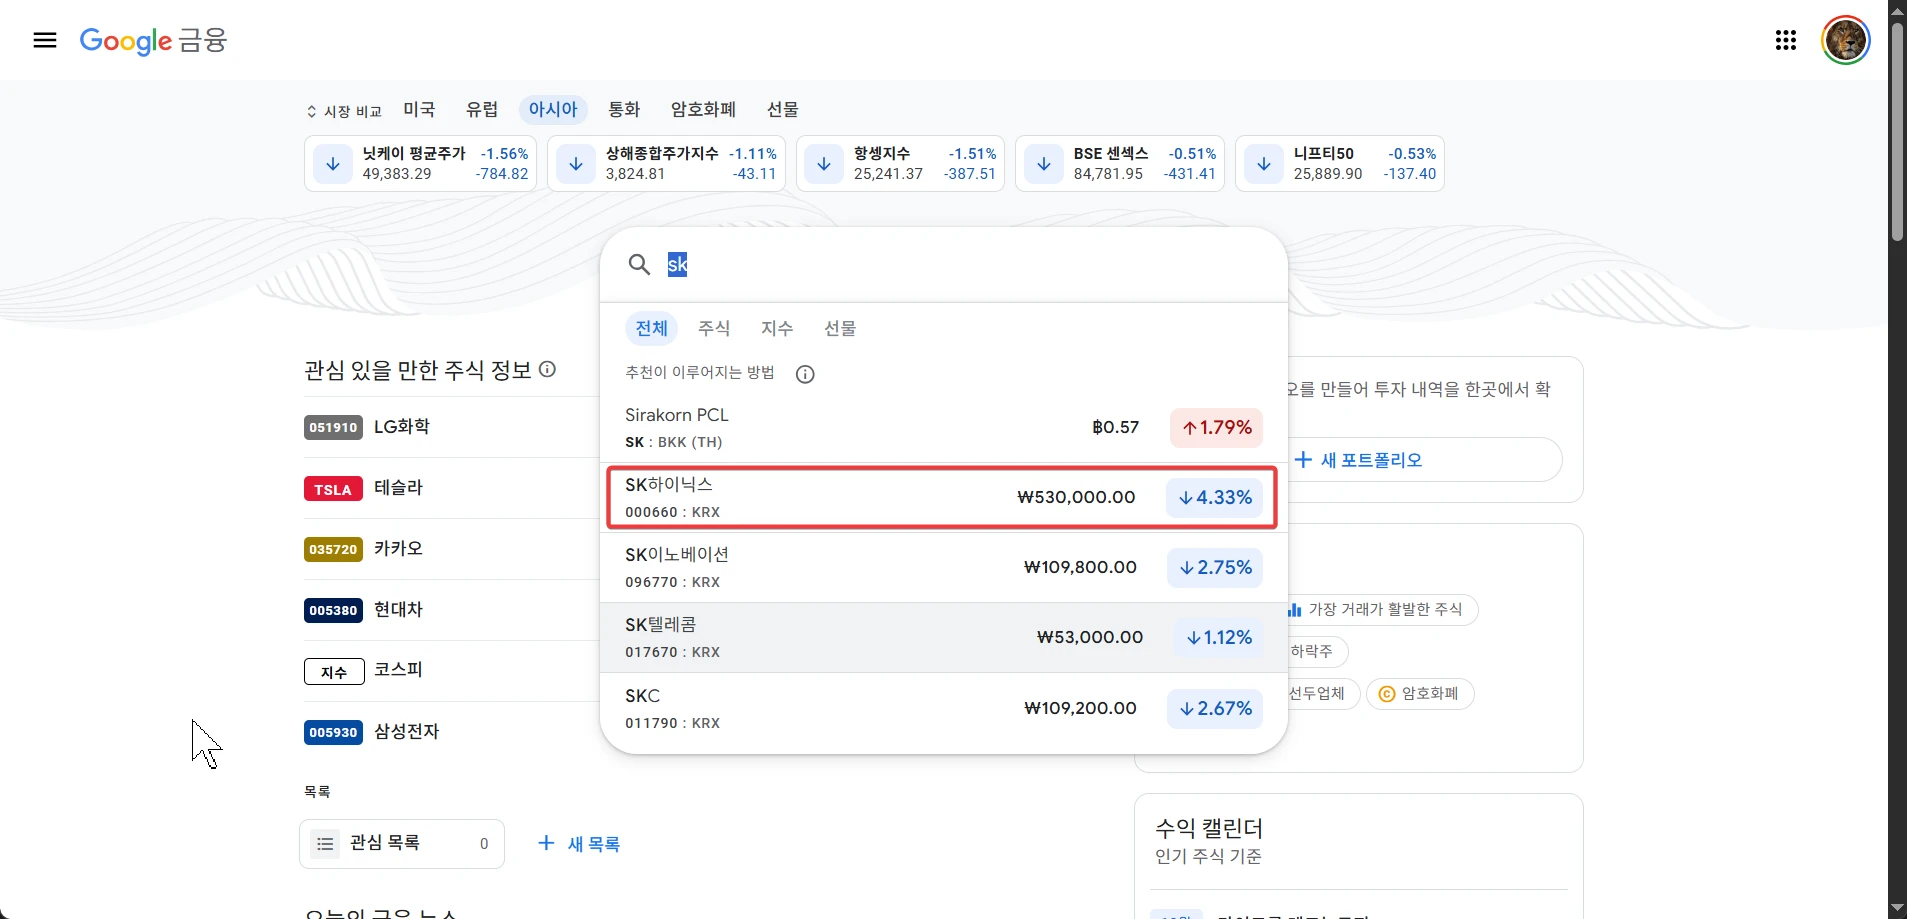The image size is (1907, 919).
Task: Open the Google apps grid
Action: coord(1785,40)
